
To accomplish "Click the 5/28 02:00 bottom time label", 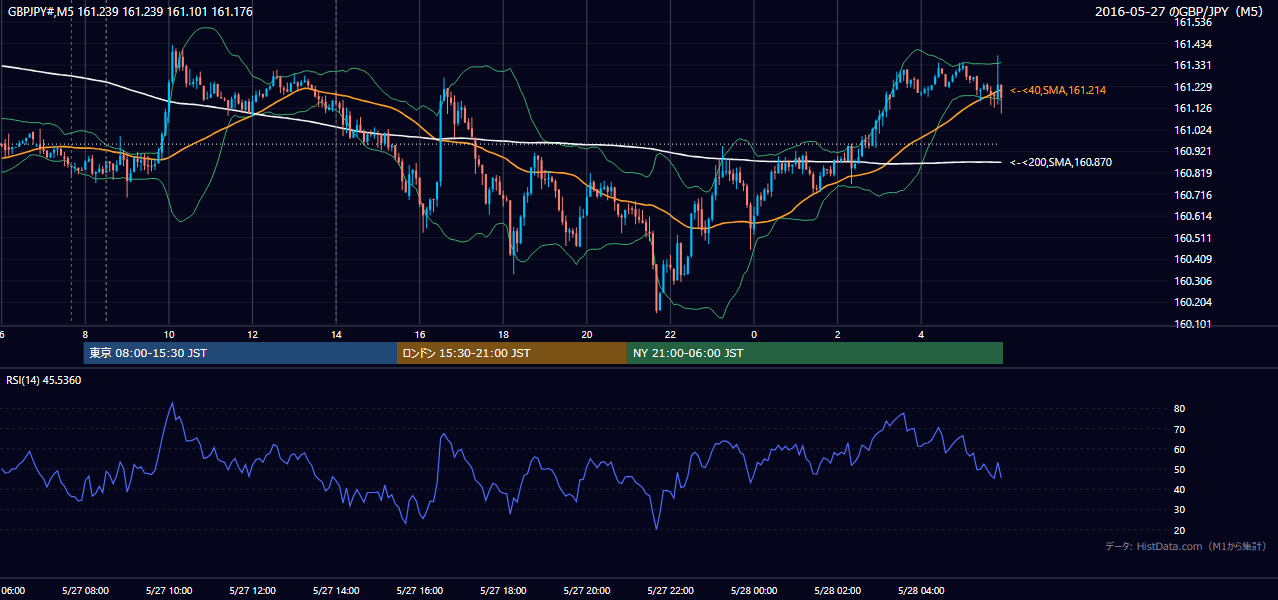I will click(x=837, y=590).
